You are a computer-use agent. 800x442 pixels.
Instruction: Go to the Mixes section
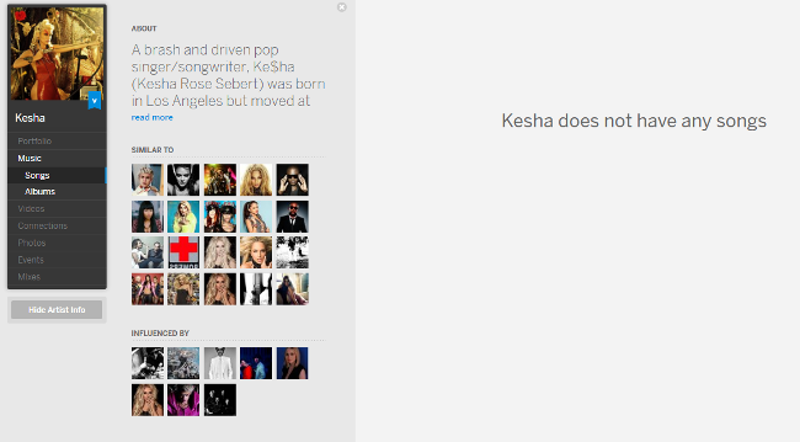29,276
